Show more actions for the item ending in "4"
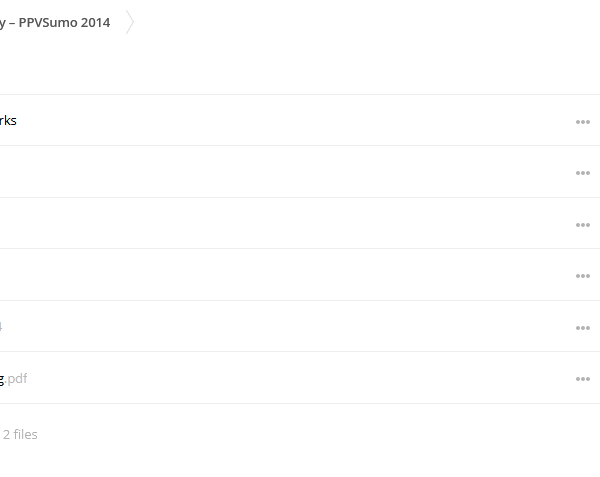 click(582, 328)
